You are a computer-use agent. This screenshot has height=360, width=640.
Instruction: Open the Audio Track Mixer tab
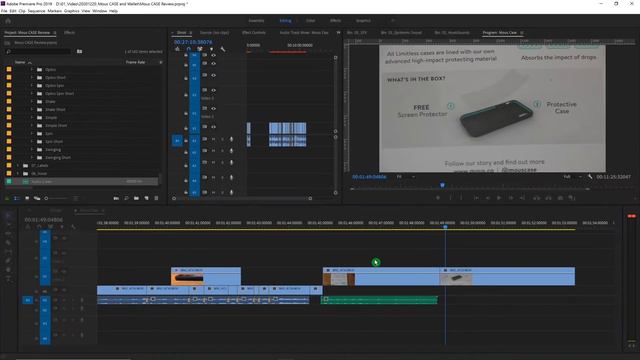coord(304,32)
